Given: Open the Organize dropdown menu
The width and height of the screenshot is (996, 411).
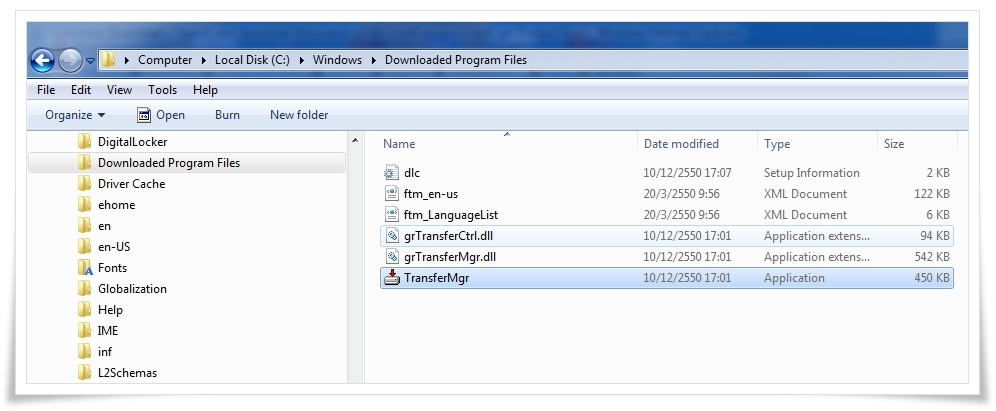Looking at the screenshot, I should (75, 115).
